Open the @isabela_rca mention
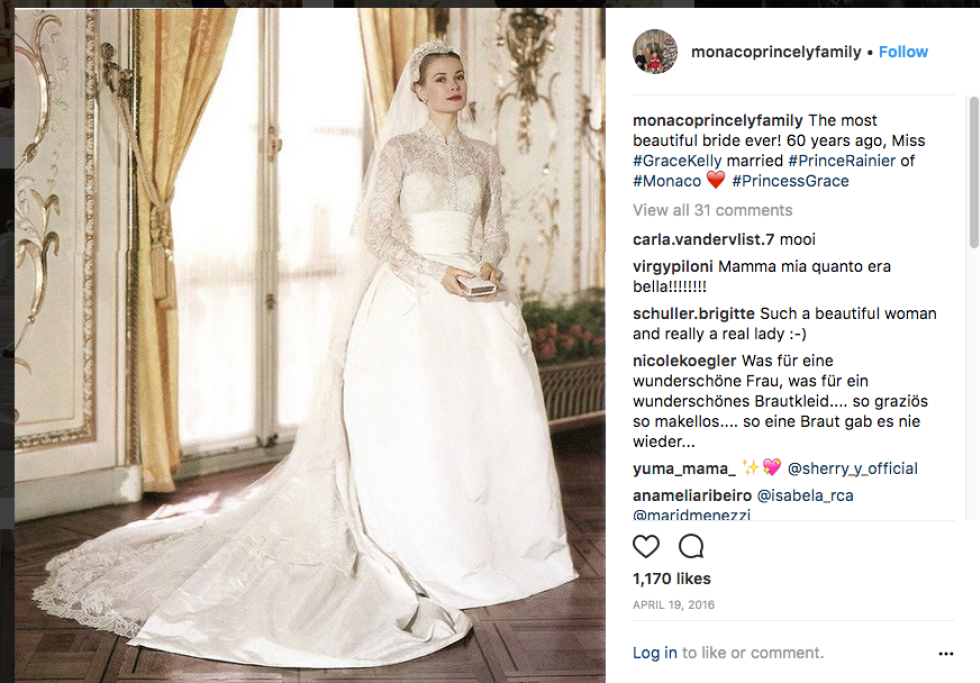Image resolution: width=980 pixels, height=683 pixels. pos(805,496)
